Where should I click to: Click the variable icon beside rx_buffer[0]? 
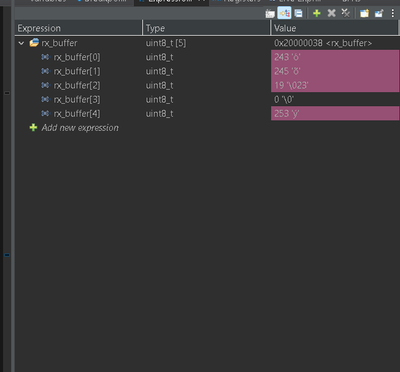coord(46,57)
